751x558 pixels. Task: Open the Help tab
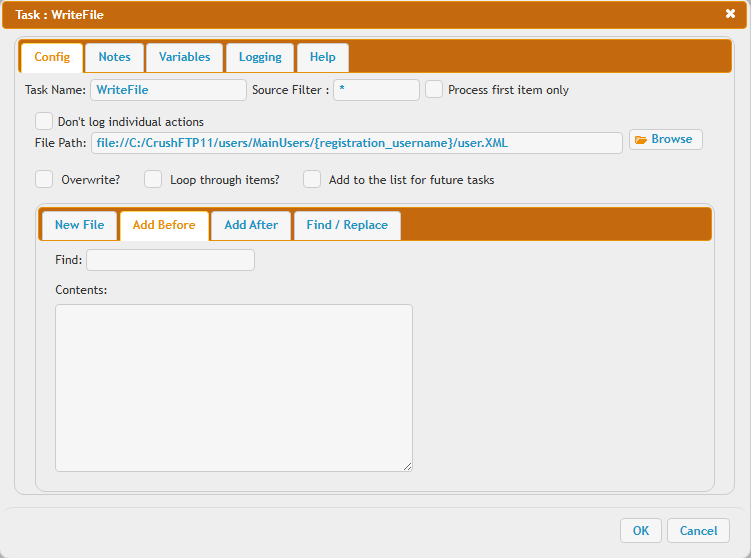[322, 57]
